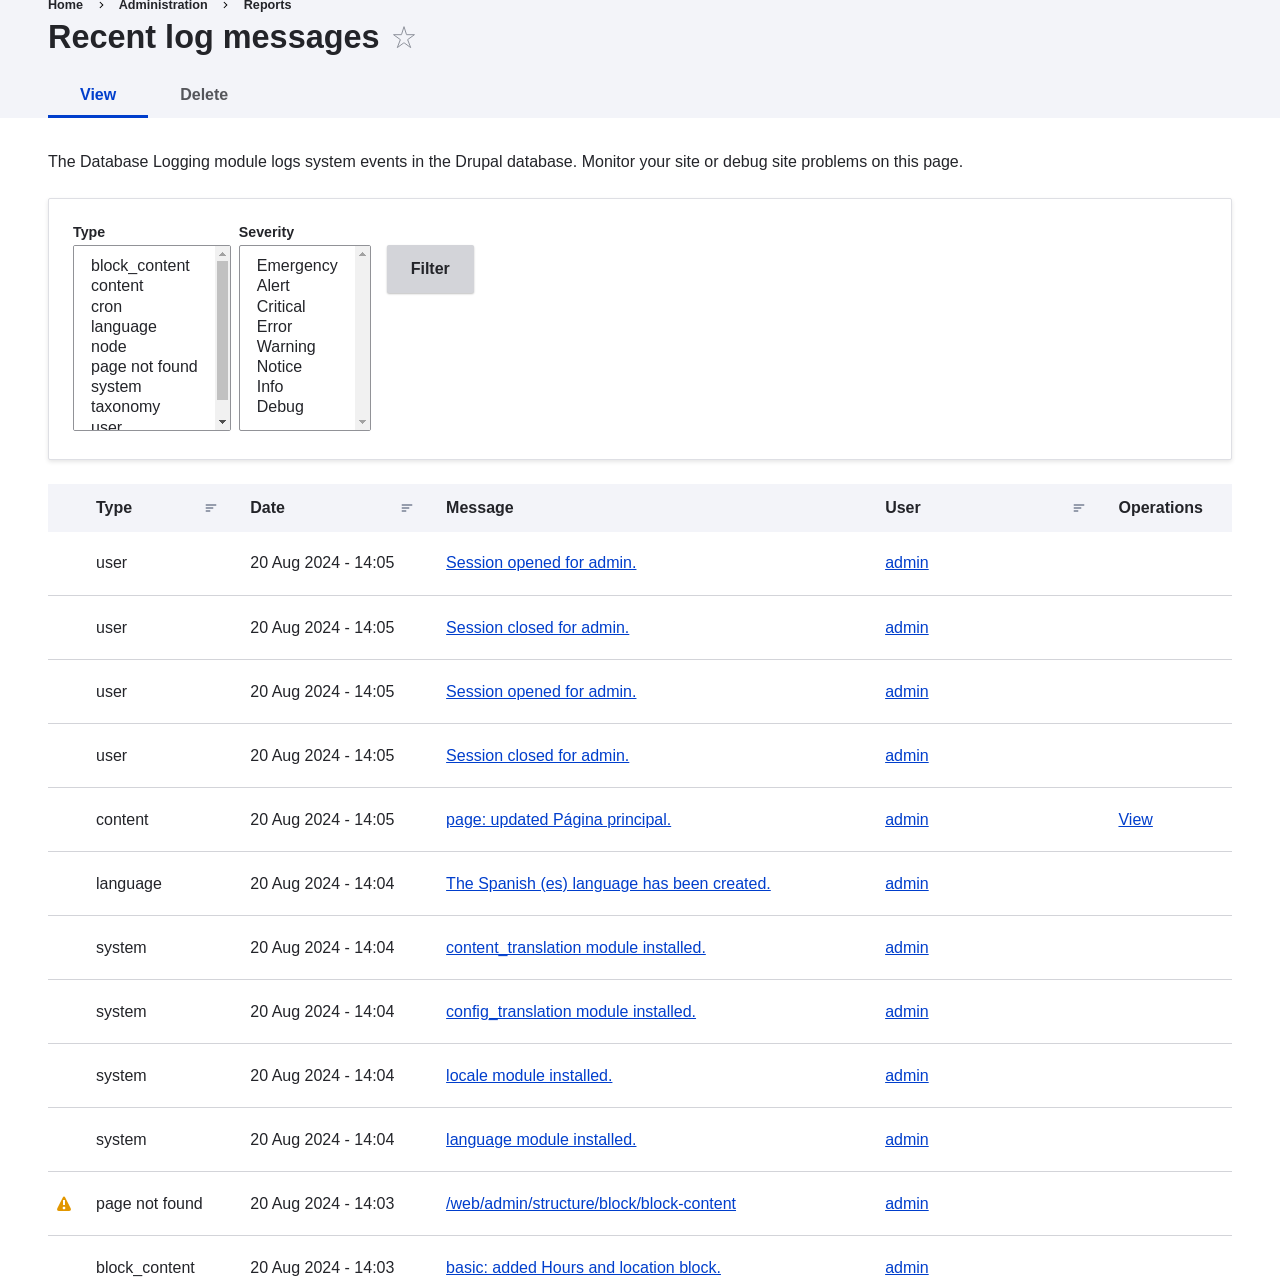Open locale module installed message
1280x1277 pixels.
click(529, 1076)
